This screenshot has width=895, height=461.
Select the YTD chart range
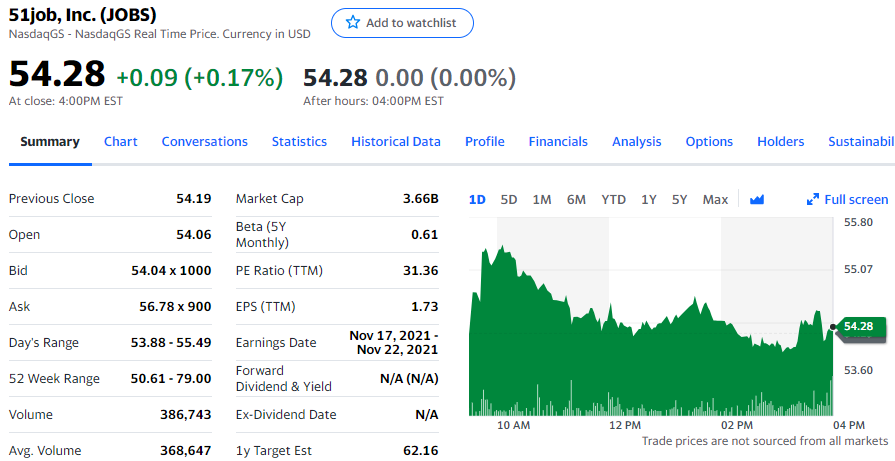[613, 200]
